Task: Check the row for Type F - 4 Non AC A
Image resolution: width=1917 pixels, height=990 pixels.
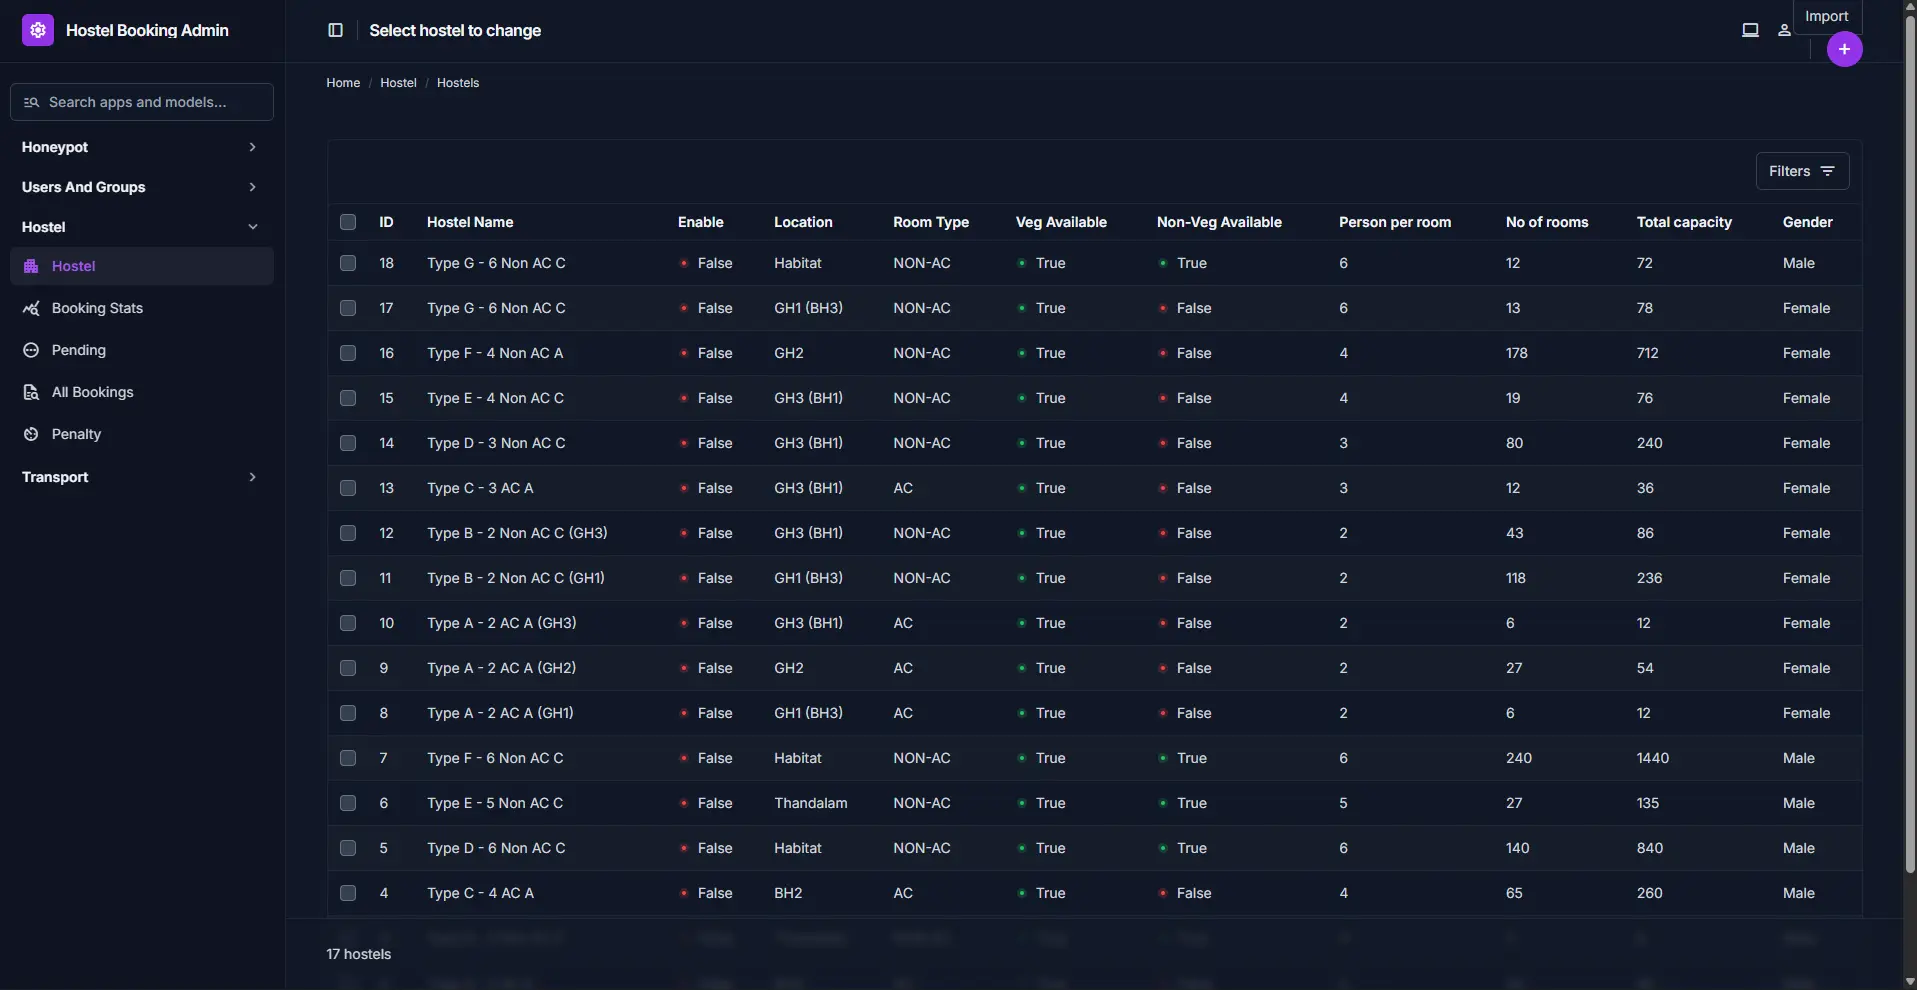Action: tap(348, 353)
